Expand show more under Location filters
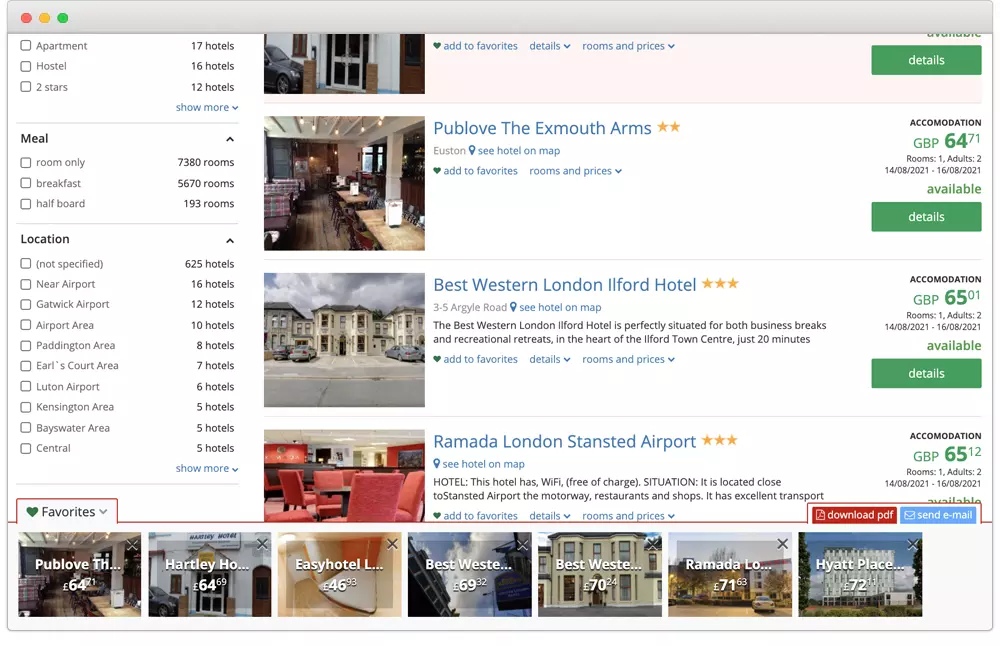The height and width of the screenshot is (646, 1000). pos(206,468)
